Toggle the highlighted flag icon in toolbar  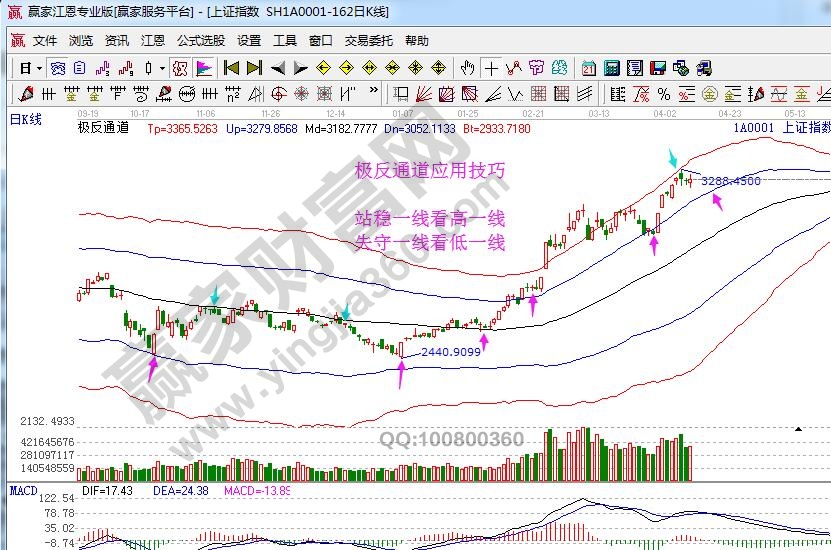(203, 68)
